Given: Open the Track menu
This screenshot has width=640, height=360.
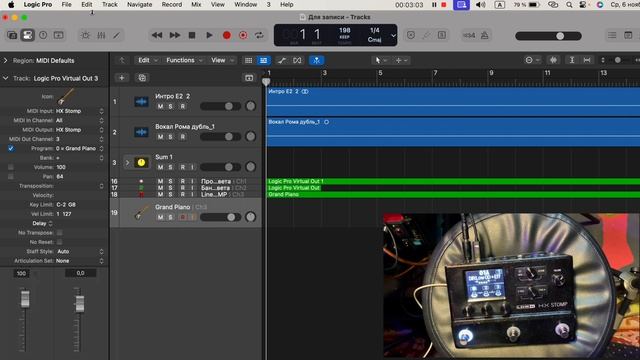Looking at the screenshot, I should 109,4.
